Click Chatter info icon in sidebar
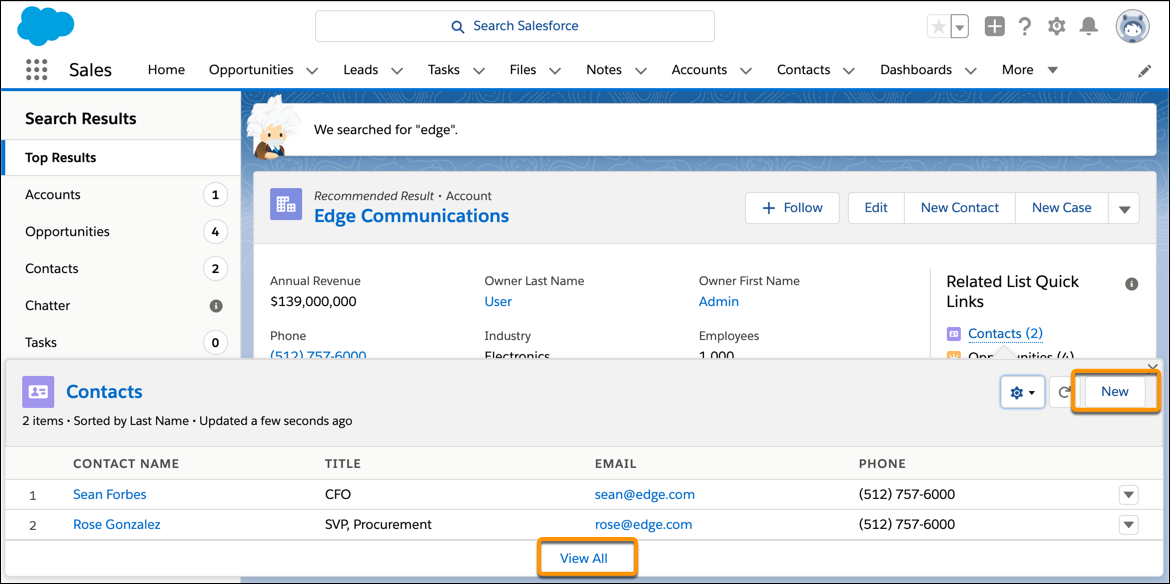 [216, 306]
